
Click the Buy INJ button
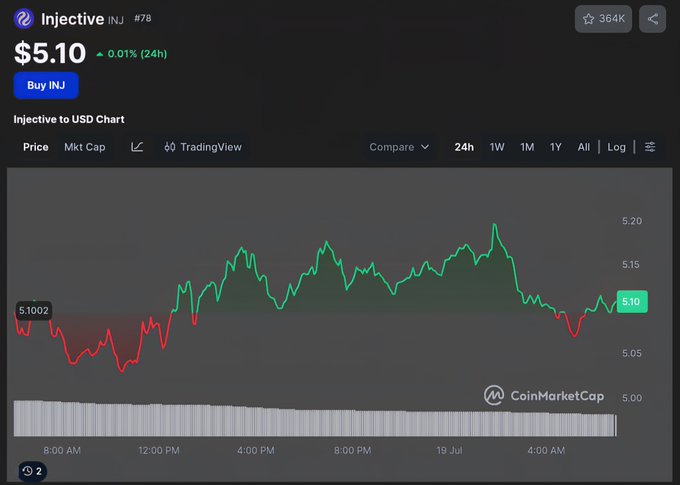(46, 85)
